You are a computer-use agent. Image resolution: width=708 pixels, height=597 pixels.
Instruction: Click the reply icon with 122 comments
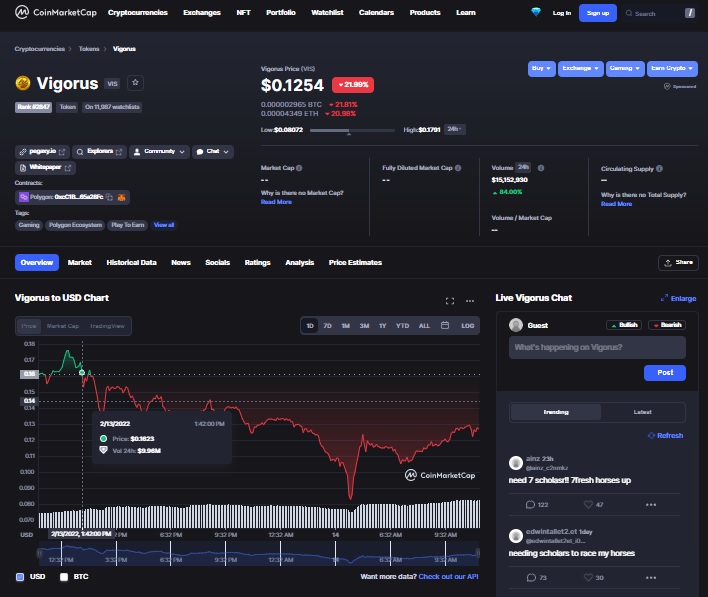[530, 504]
